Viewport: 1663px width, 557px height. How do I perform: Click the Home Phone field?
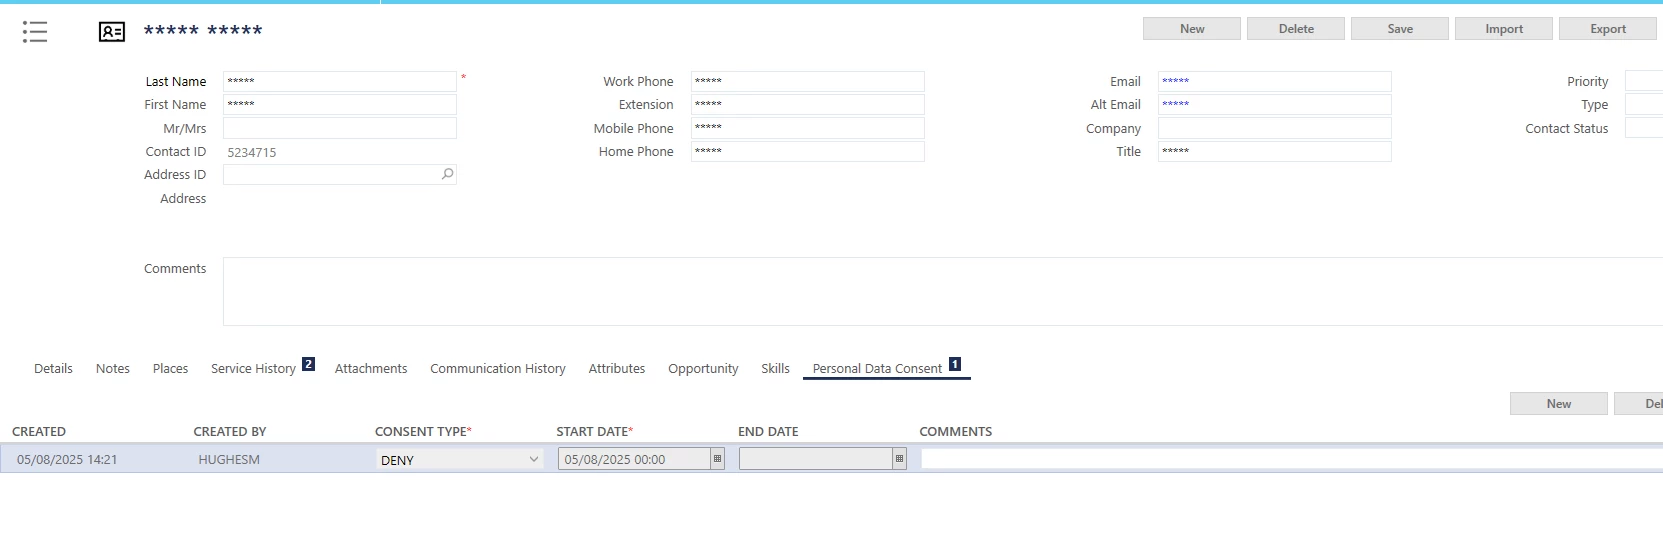coord(808,151)
